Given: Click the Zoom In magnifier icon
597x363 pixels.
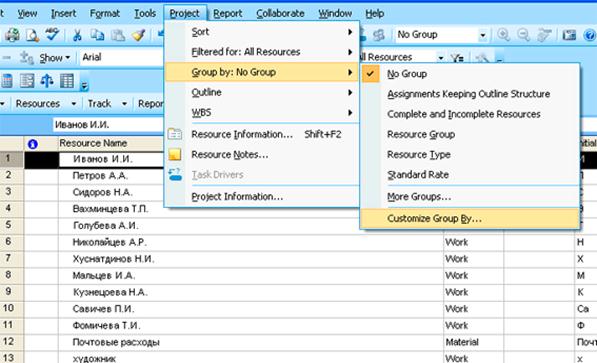Looking at the screenshot, I should coord(503,35).
